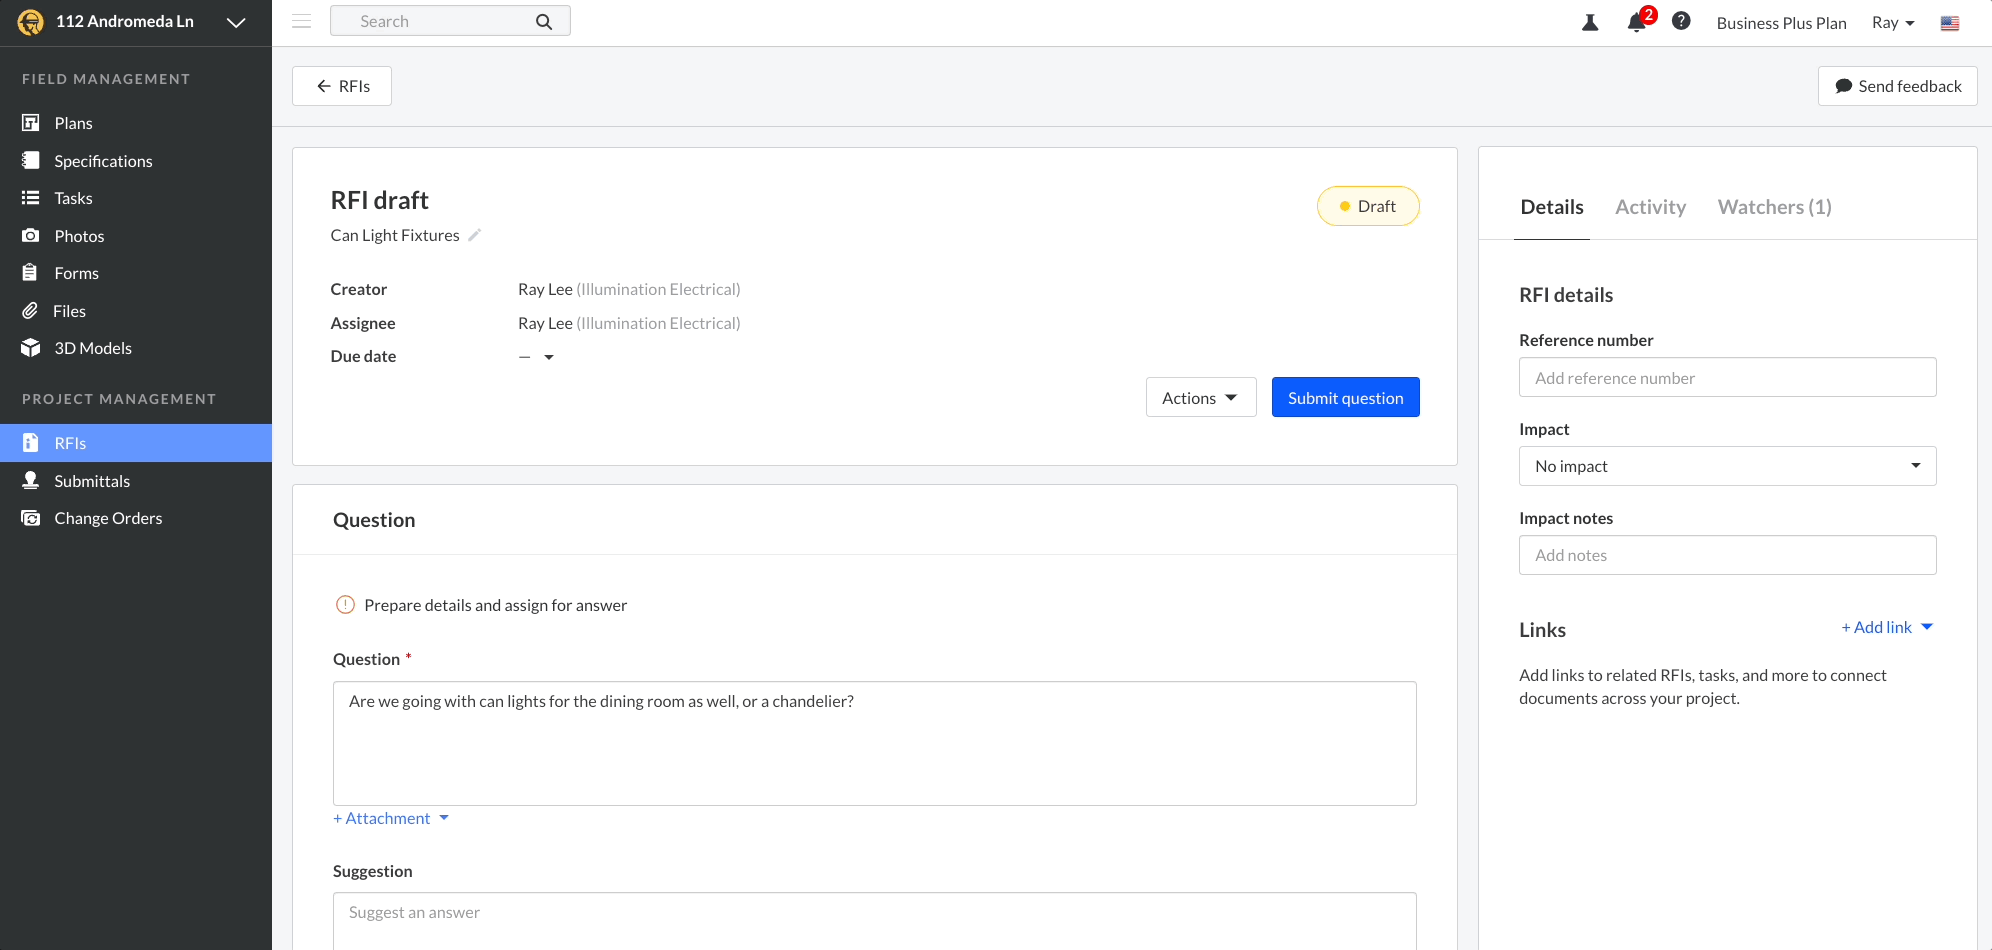Edit the Can Light Fixtures title with pencil
This screenshot has height=950, width=1992.
coord(475,235)
